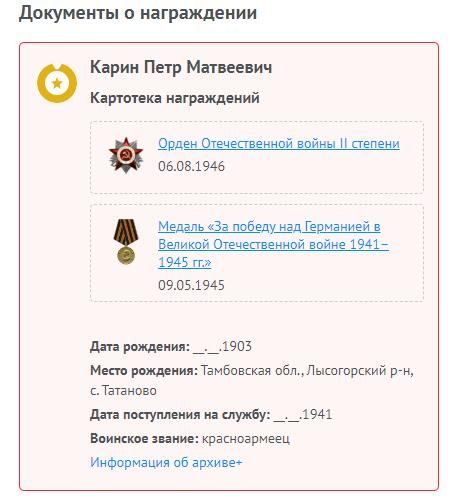Image resolution: width=453 pixels, height=504 pixels.
Task: Click the name Карин Петр Матвеевич
Action: click(181, 67)
